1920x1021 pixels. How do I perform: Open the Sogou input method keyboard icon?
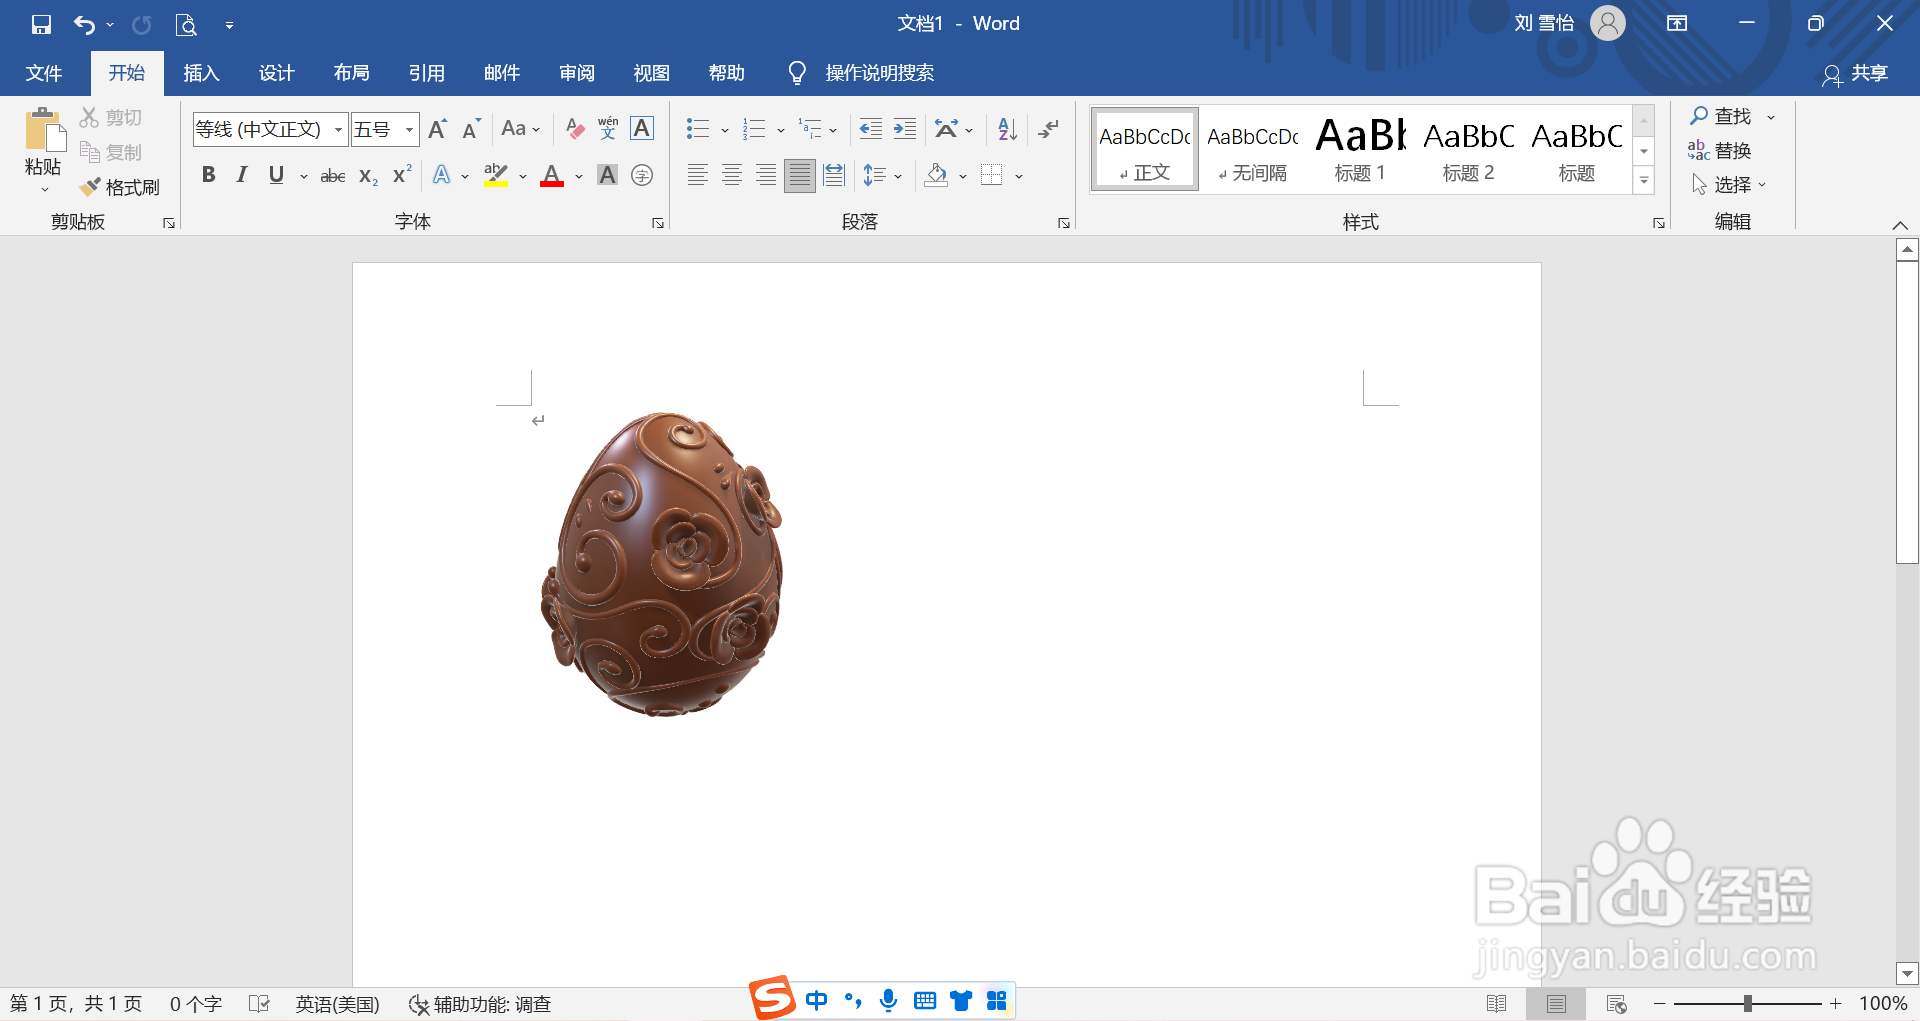pyautogui.click(x=925, y=1000)
